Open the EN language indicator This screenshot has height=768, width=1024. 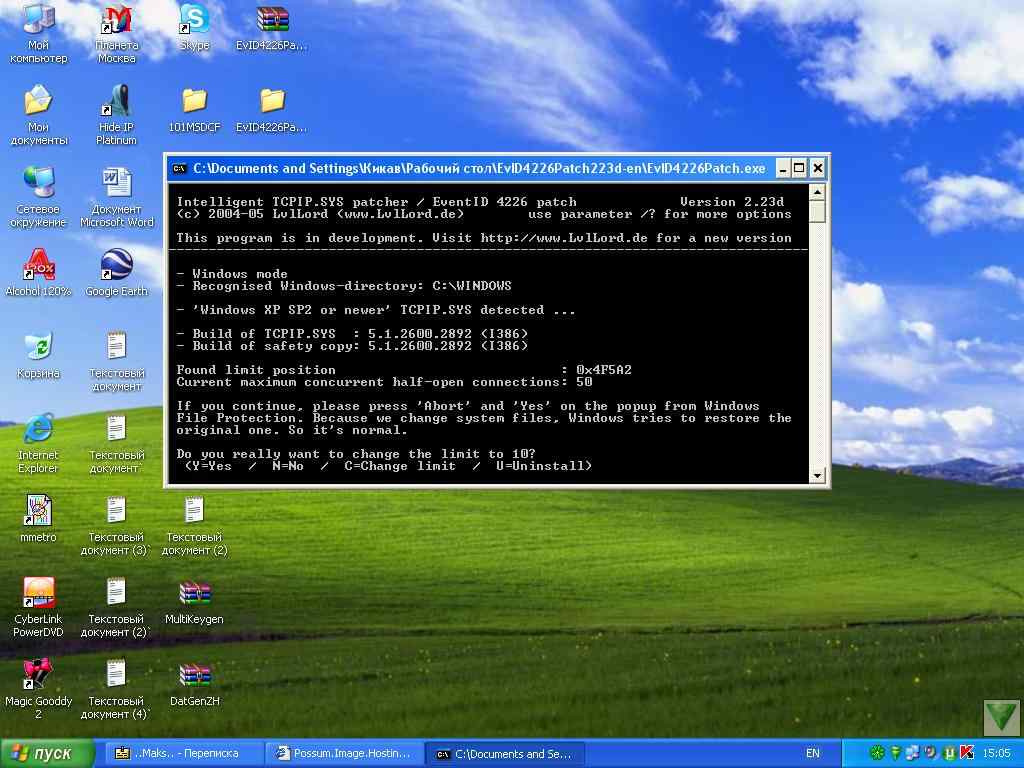point(812,754)
